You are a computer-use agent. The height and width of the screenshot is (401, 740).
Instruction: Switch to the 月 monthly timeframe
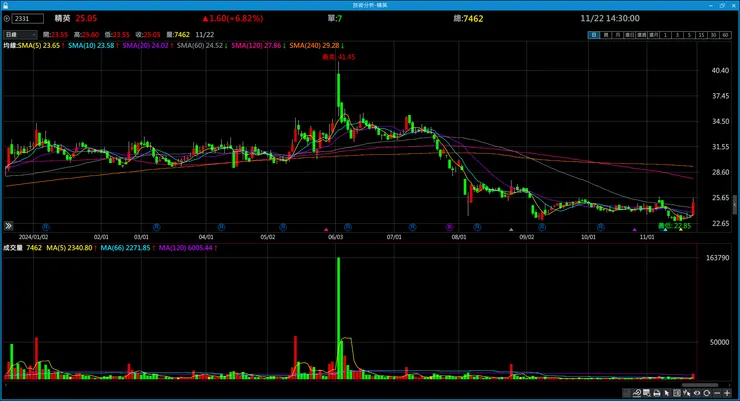[x=618, y=35]
